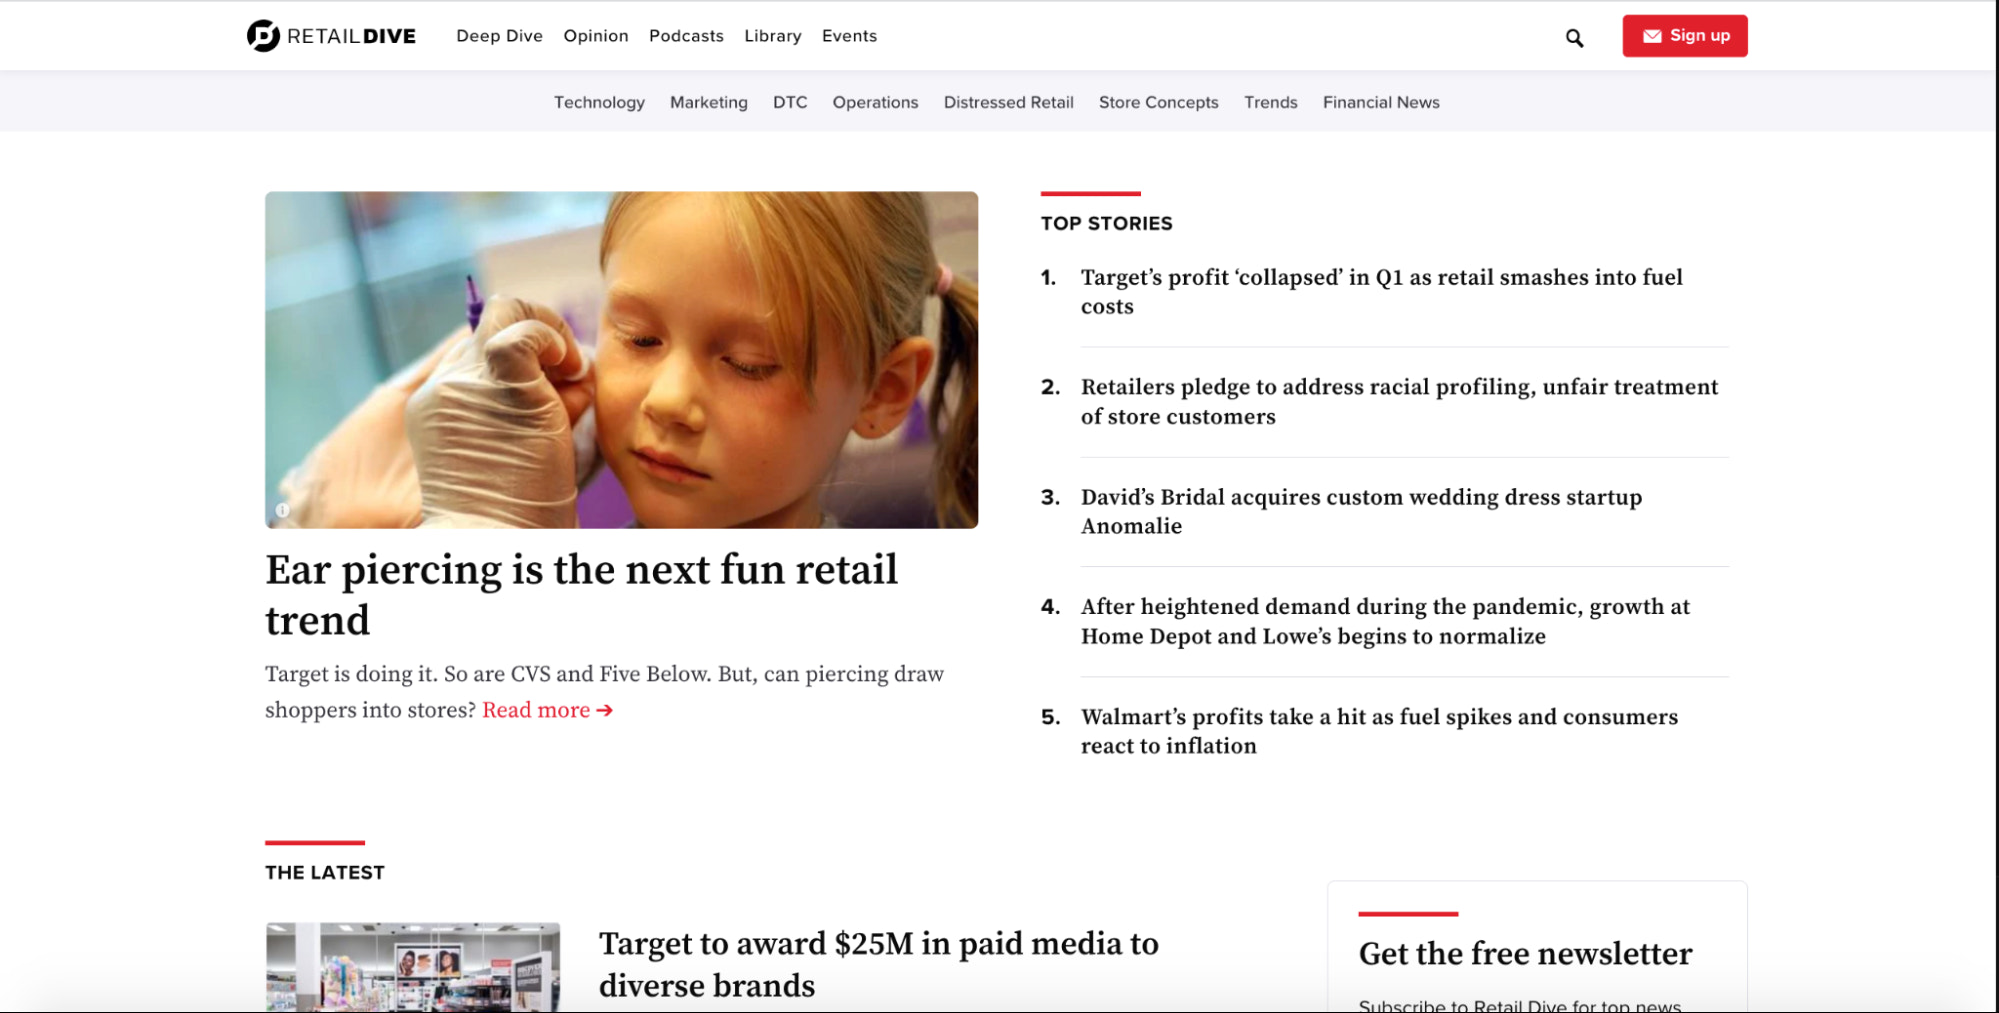Select the Marketing topic link
Screen dimensions: 1999x1013
(x=708, y=102)
